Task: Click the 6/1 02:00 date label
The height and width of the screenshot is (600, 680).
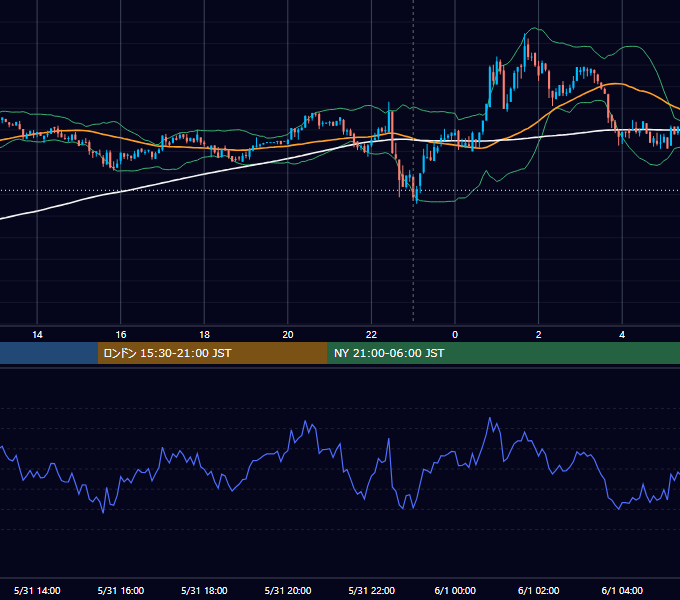Action: point(539,590)
